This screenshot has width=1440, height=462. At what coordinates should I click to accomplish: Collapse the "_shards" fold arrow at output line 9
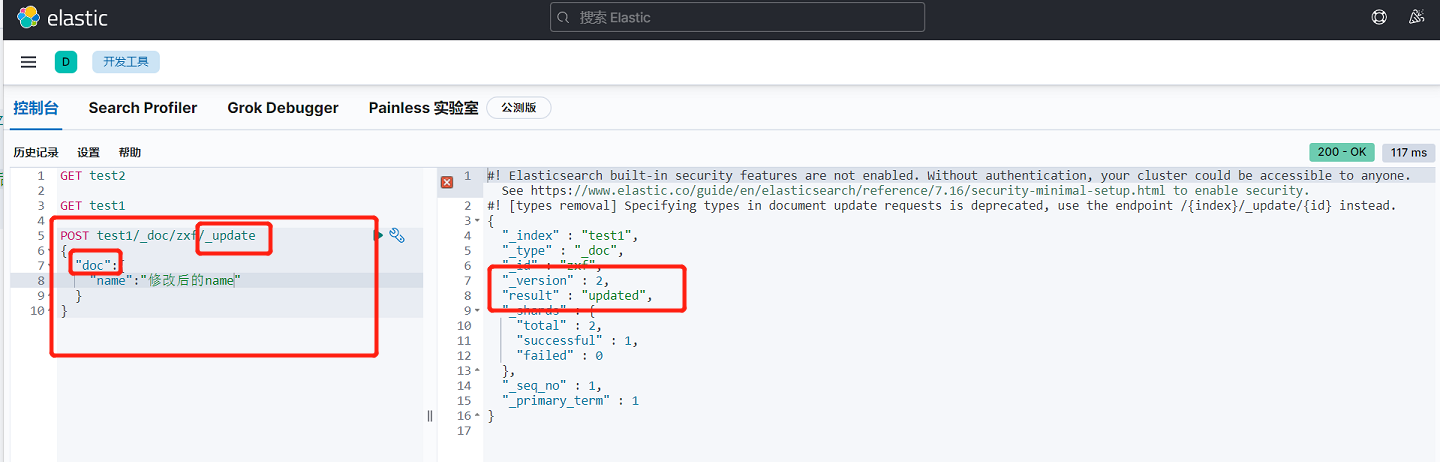click(477, 310)
